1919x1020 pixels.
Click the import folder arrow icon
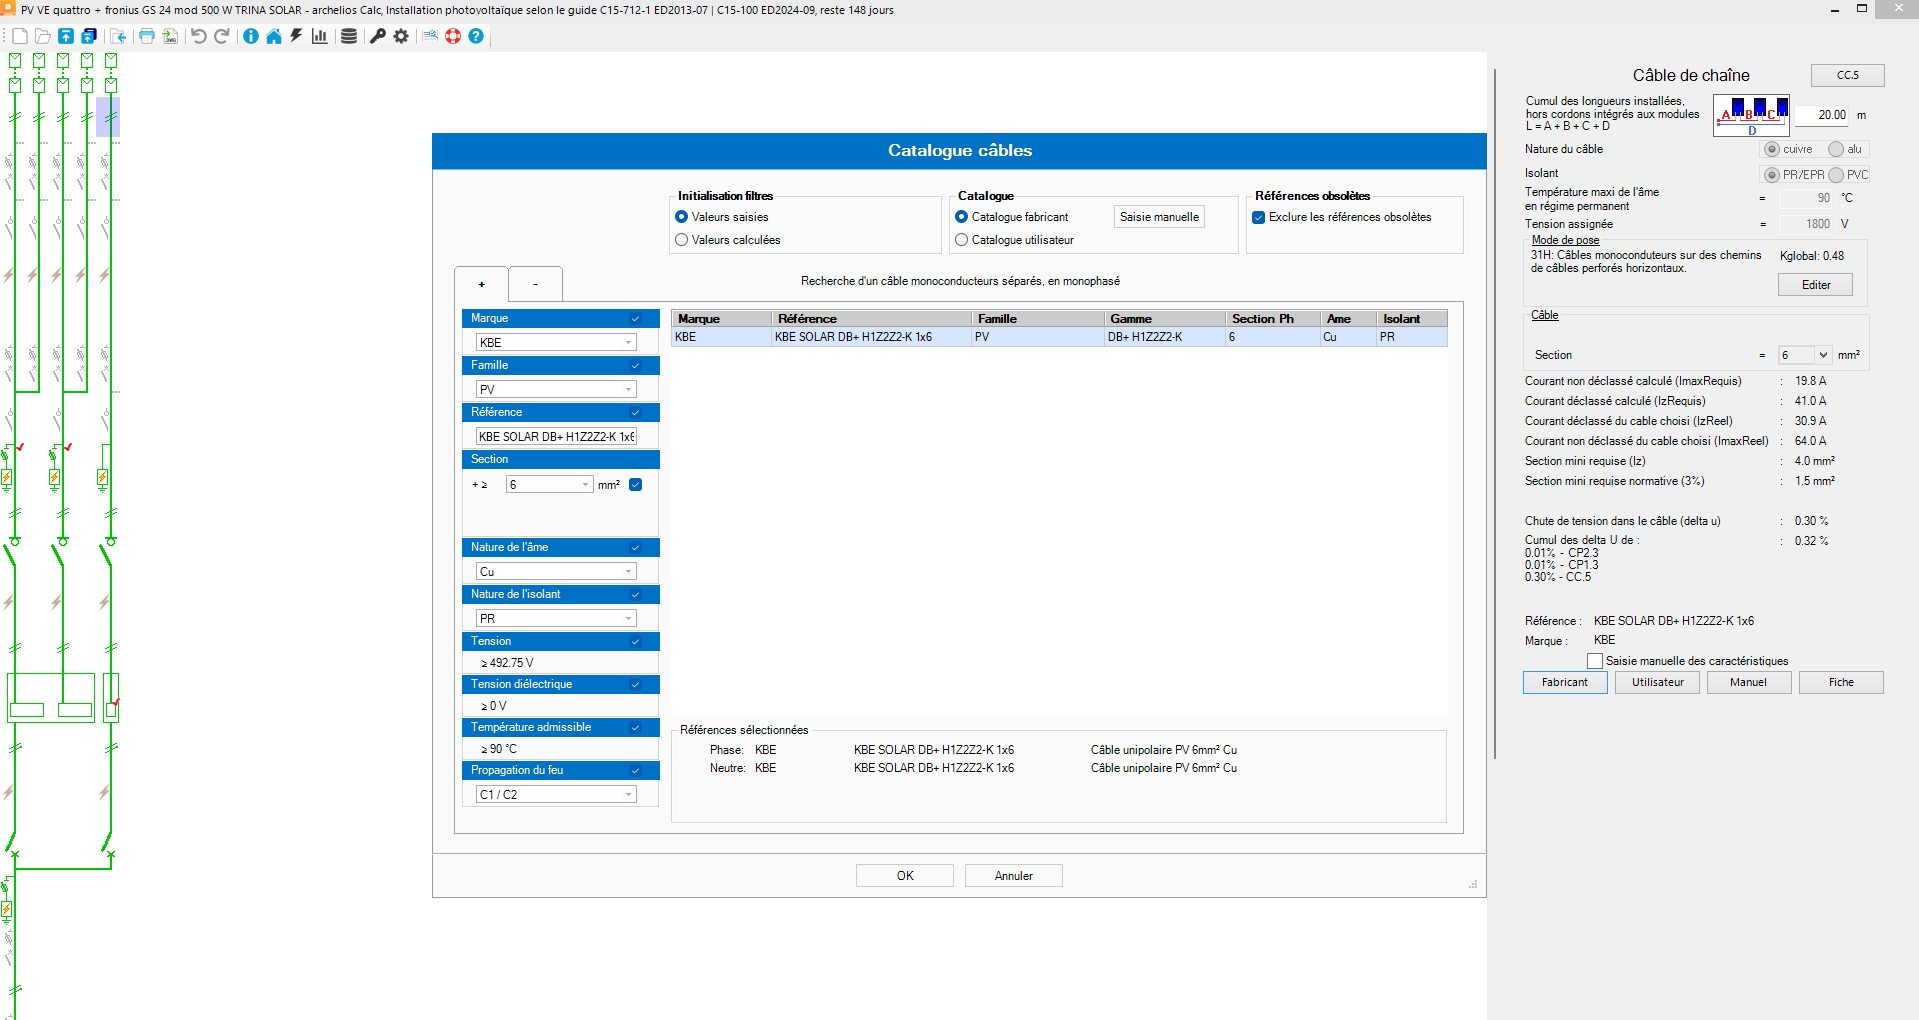tap(118, 36)
